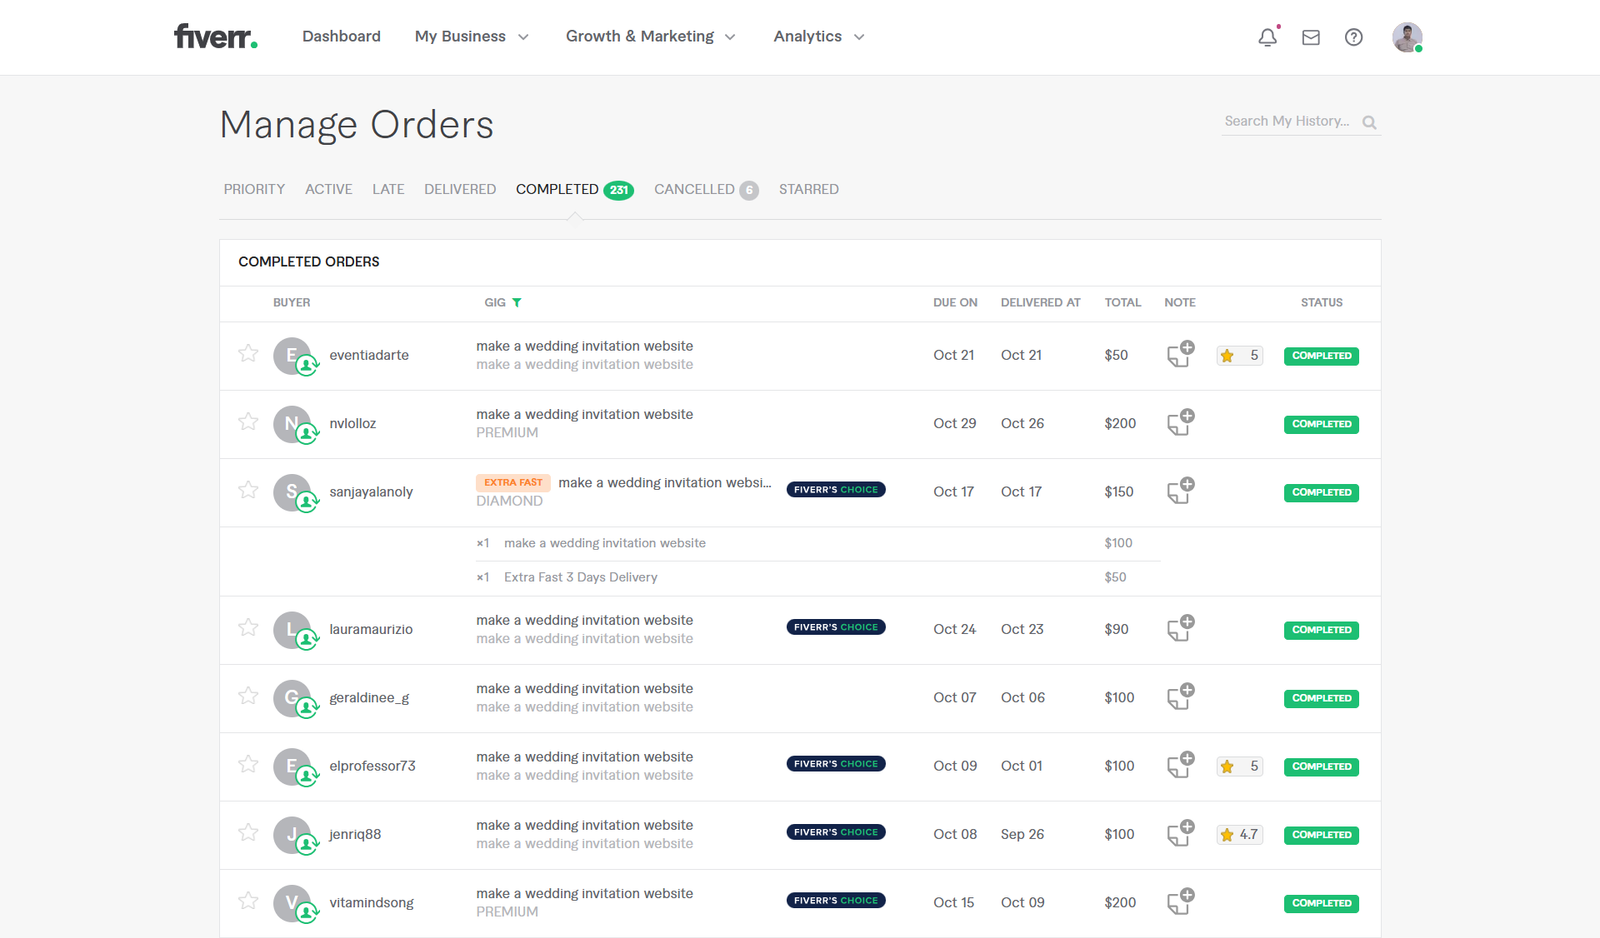Screen dimensions: 1600x938
Task: Expand the Analytics dropdown
Action: point(818,37)
